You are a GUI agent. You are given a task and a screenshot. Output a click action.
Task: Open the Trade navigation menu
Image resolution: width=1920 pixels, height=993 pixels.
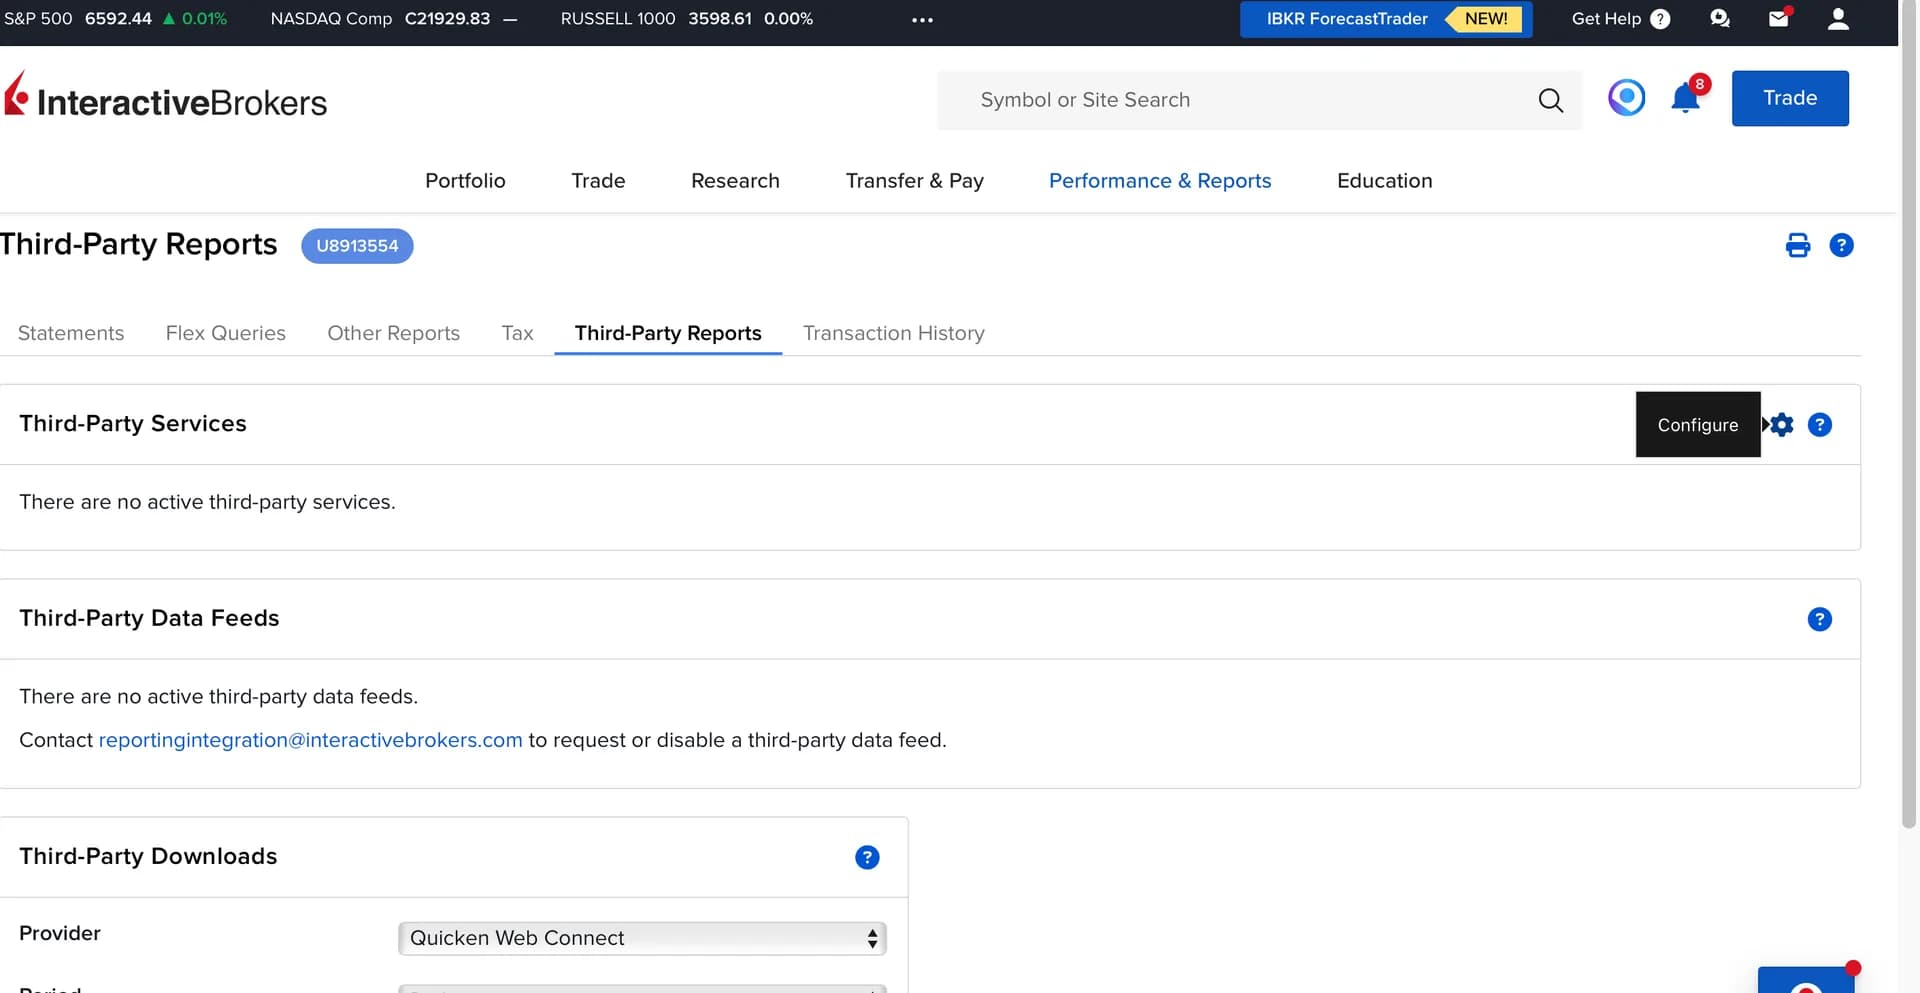pyautogui.click(x=598, y=181)
